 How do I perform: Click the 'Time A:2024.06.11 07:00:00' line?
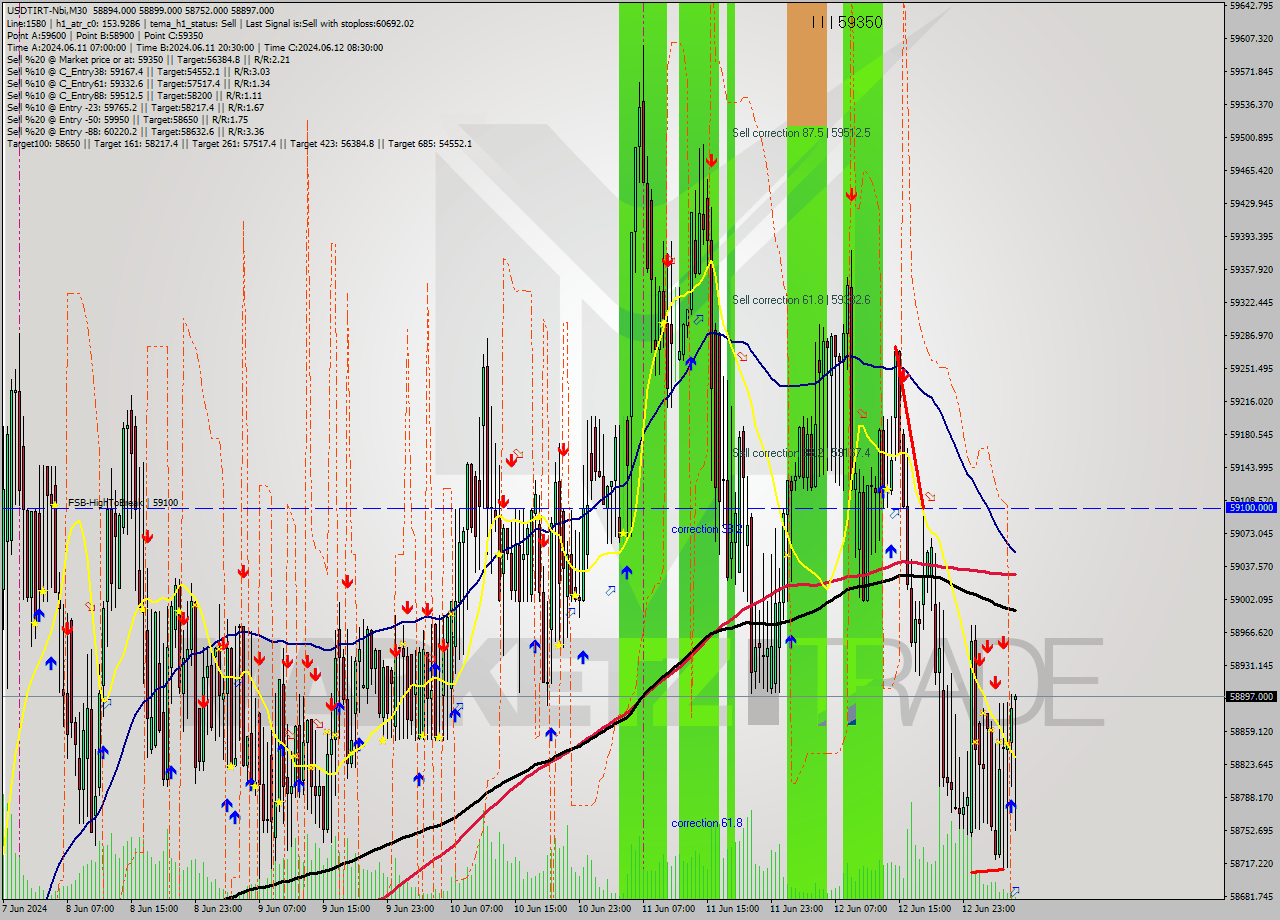coord(194,47)
